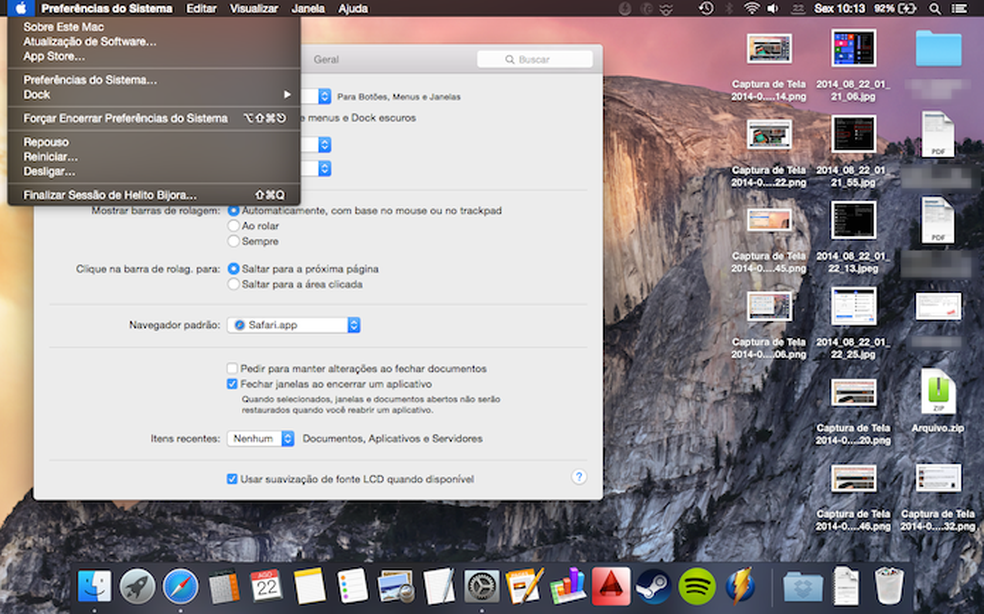This screenshot has width=984, height=614.
Task: Uncheck 'Fechar janelas ao encerrar um aplicativo'
Action: [232, 384]
